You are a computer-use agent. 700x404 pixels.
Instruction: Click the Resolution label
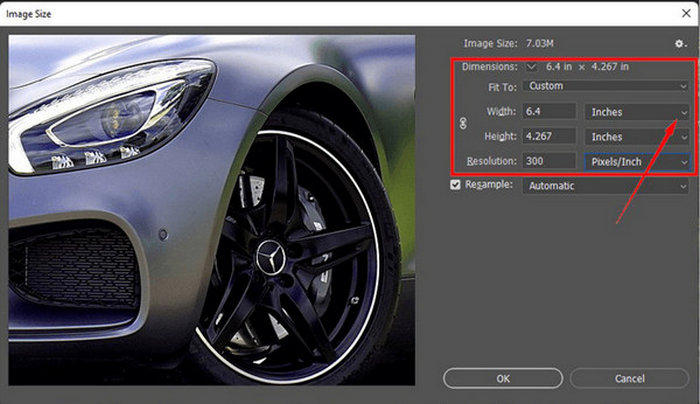(x=491, y=161)
